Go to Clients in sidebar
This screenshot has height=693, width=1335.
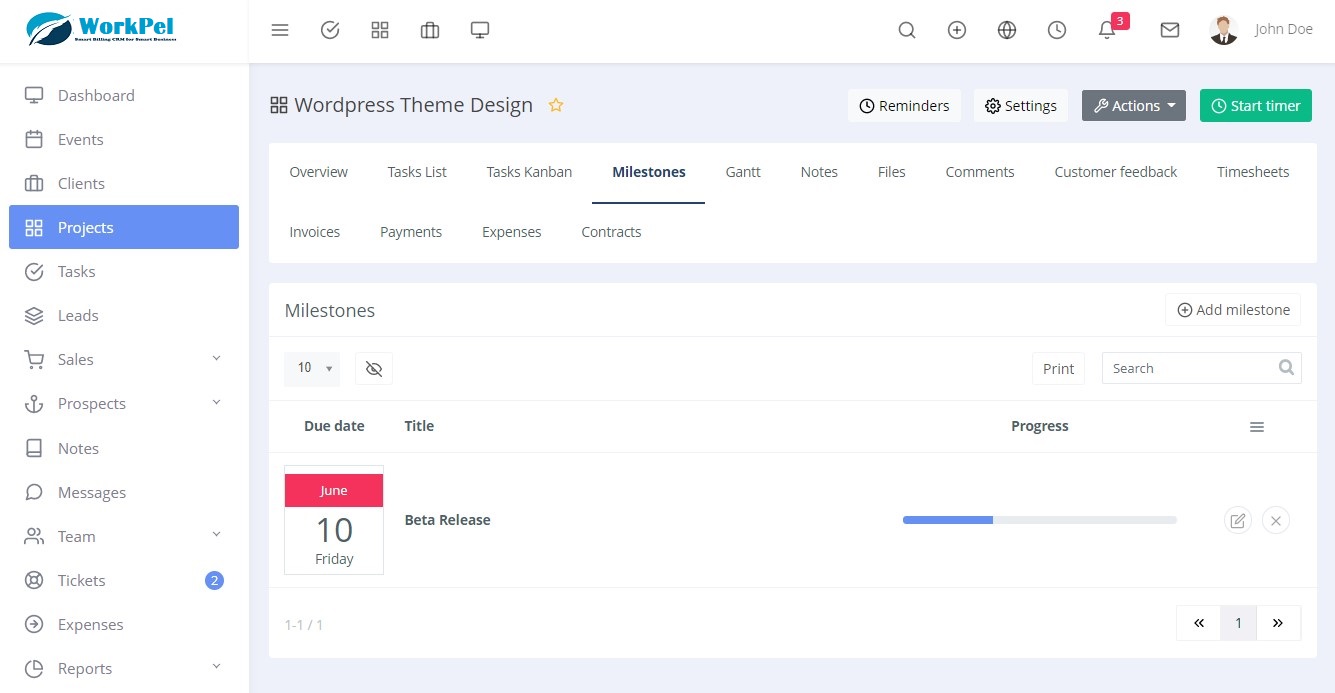[124, 183]
